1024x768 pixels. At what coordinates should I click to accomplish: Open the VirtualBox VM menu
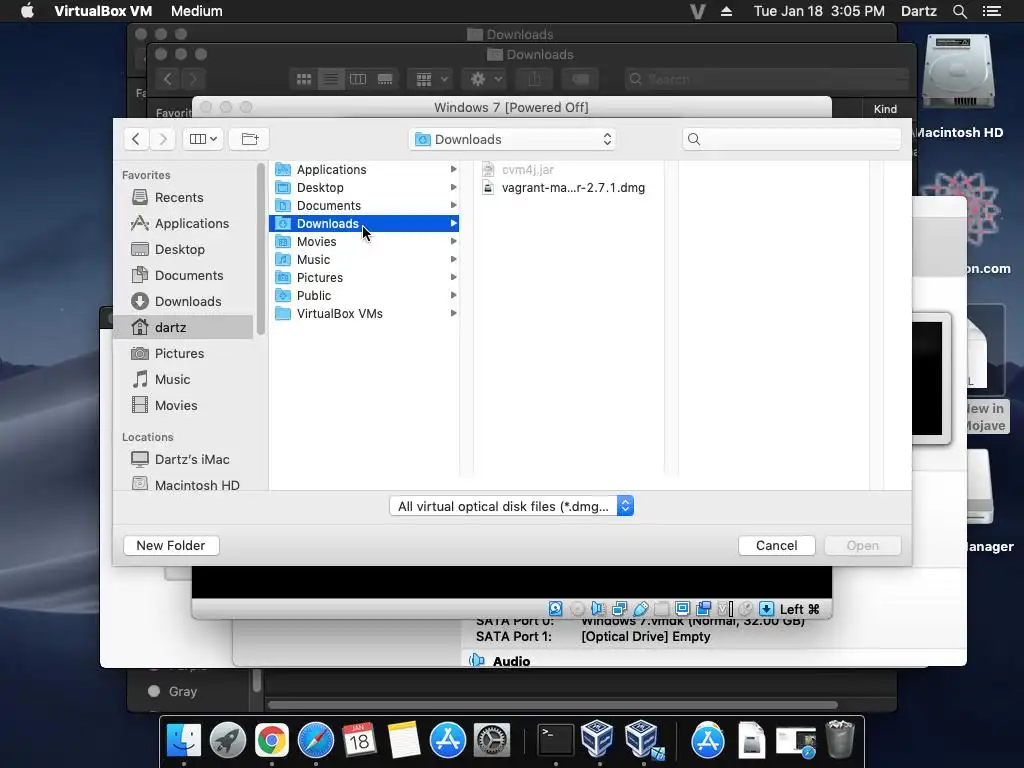[103, 11]
